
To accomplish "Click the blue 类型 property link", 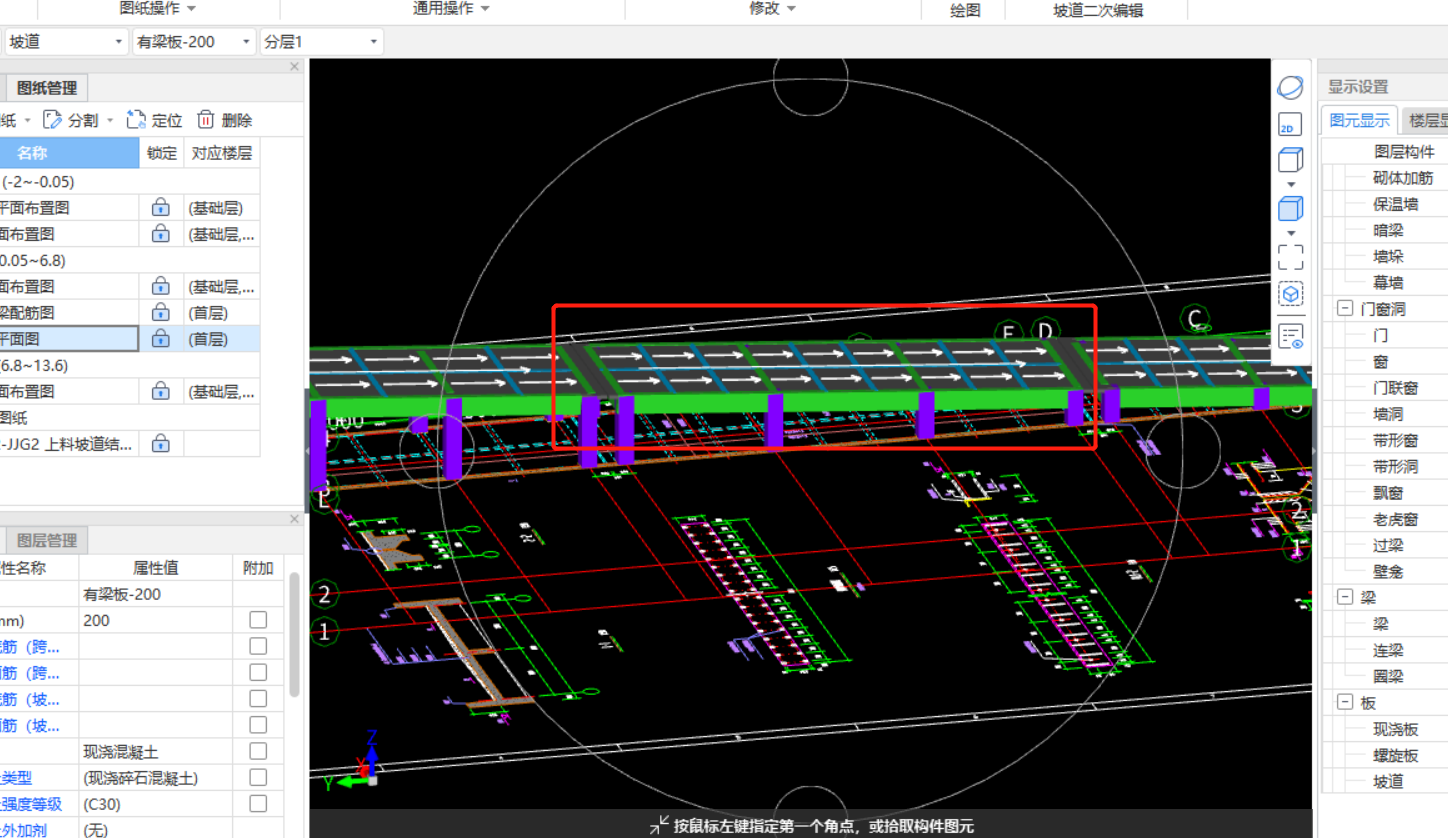I will [16, 777].
